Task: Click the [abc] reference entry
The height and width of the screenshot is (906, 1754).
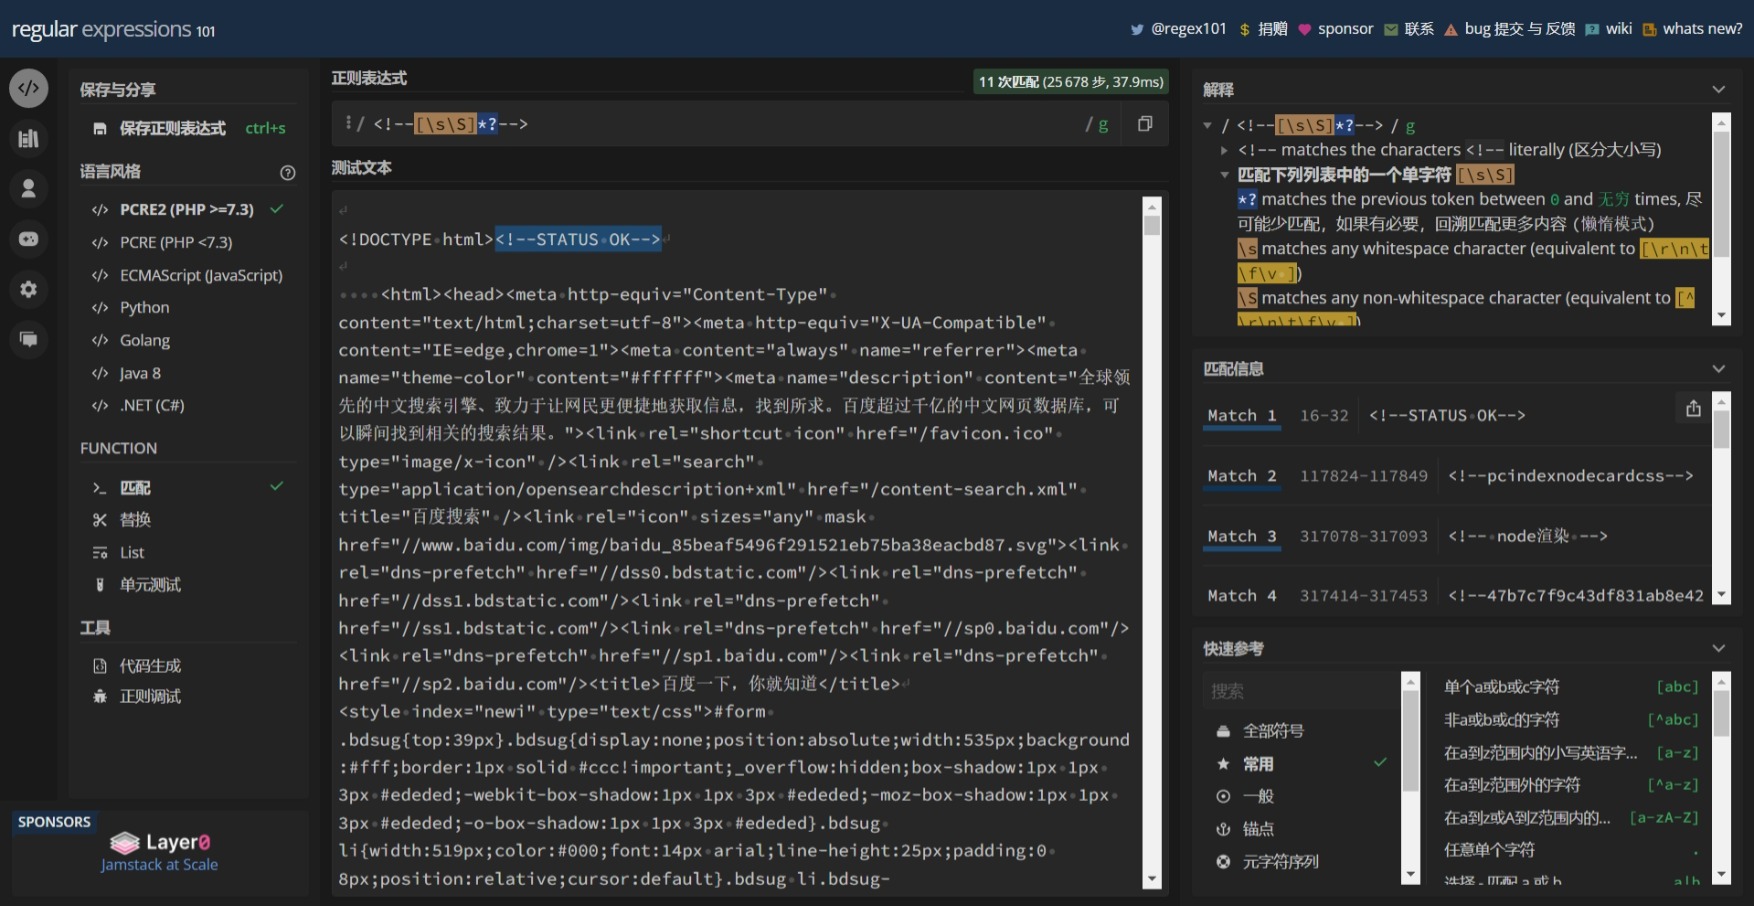Action: coord(1571,687)
